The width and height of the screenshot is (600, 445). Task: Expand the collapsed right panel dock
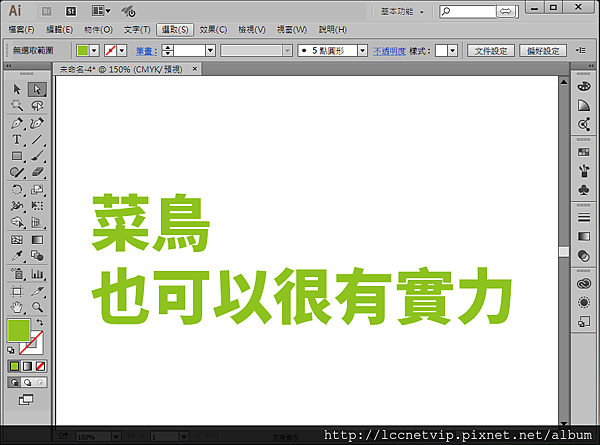pyautogui.click(x=591, y=66)
